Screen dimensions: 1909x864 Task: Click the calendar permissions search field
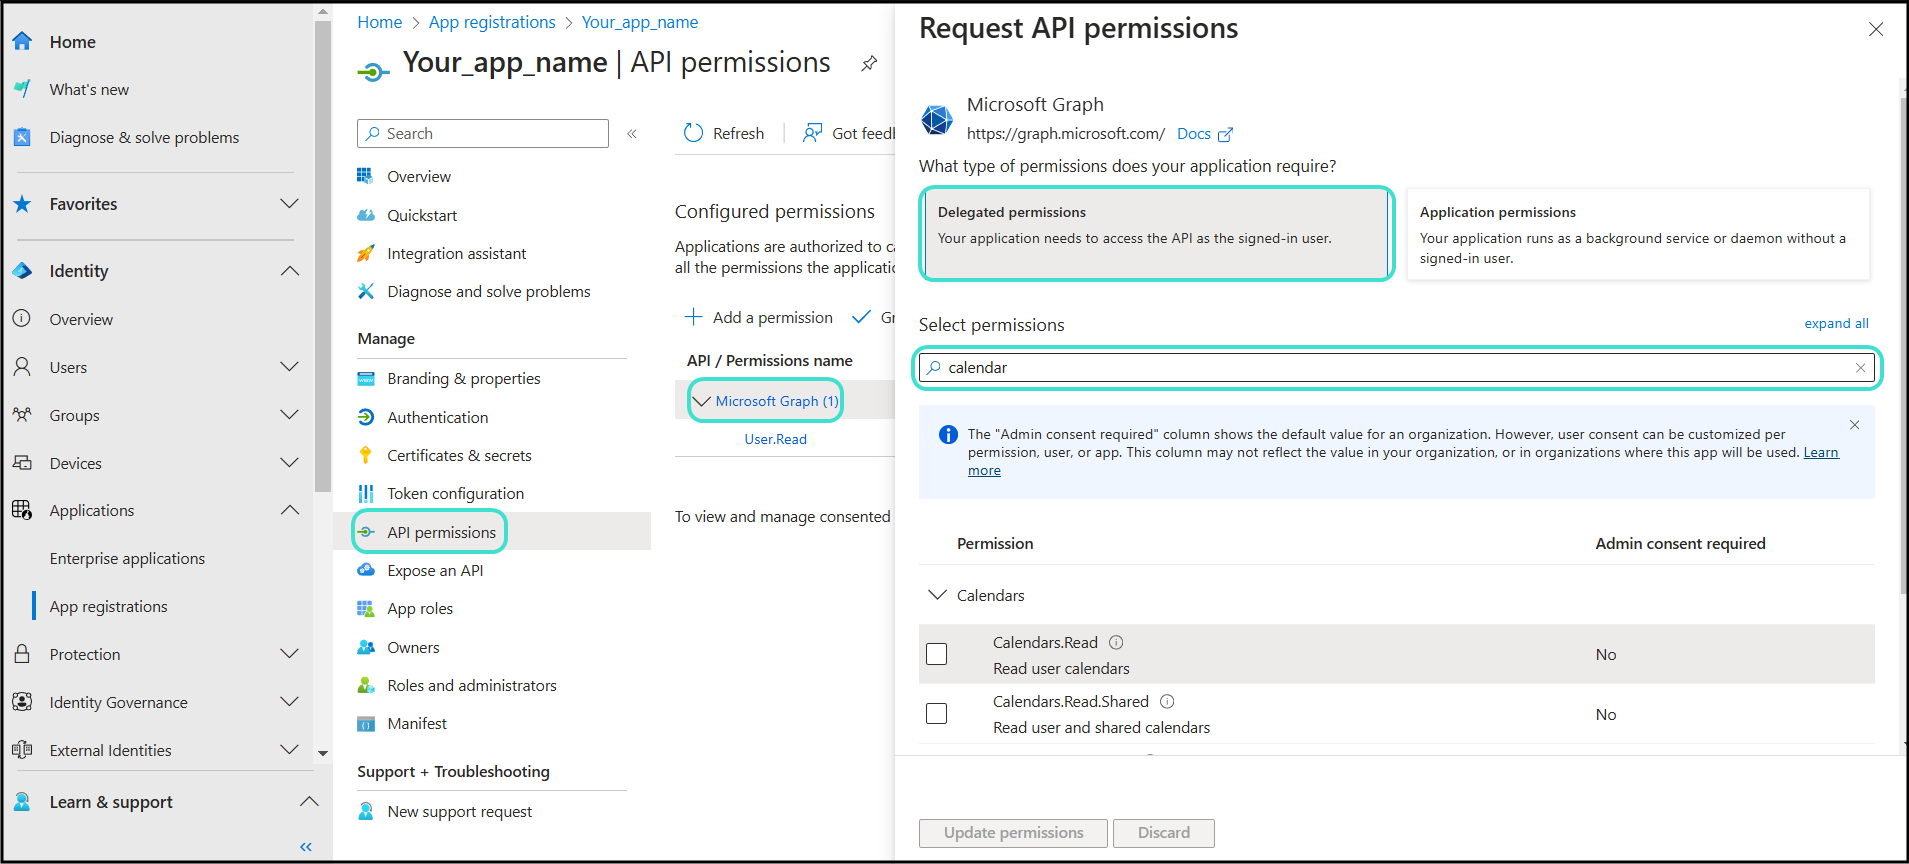coord(1398,368)
